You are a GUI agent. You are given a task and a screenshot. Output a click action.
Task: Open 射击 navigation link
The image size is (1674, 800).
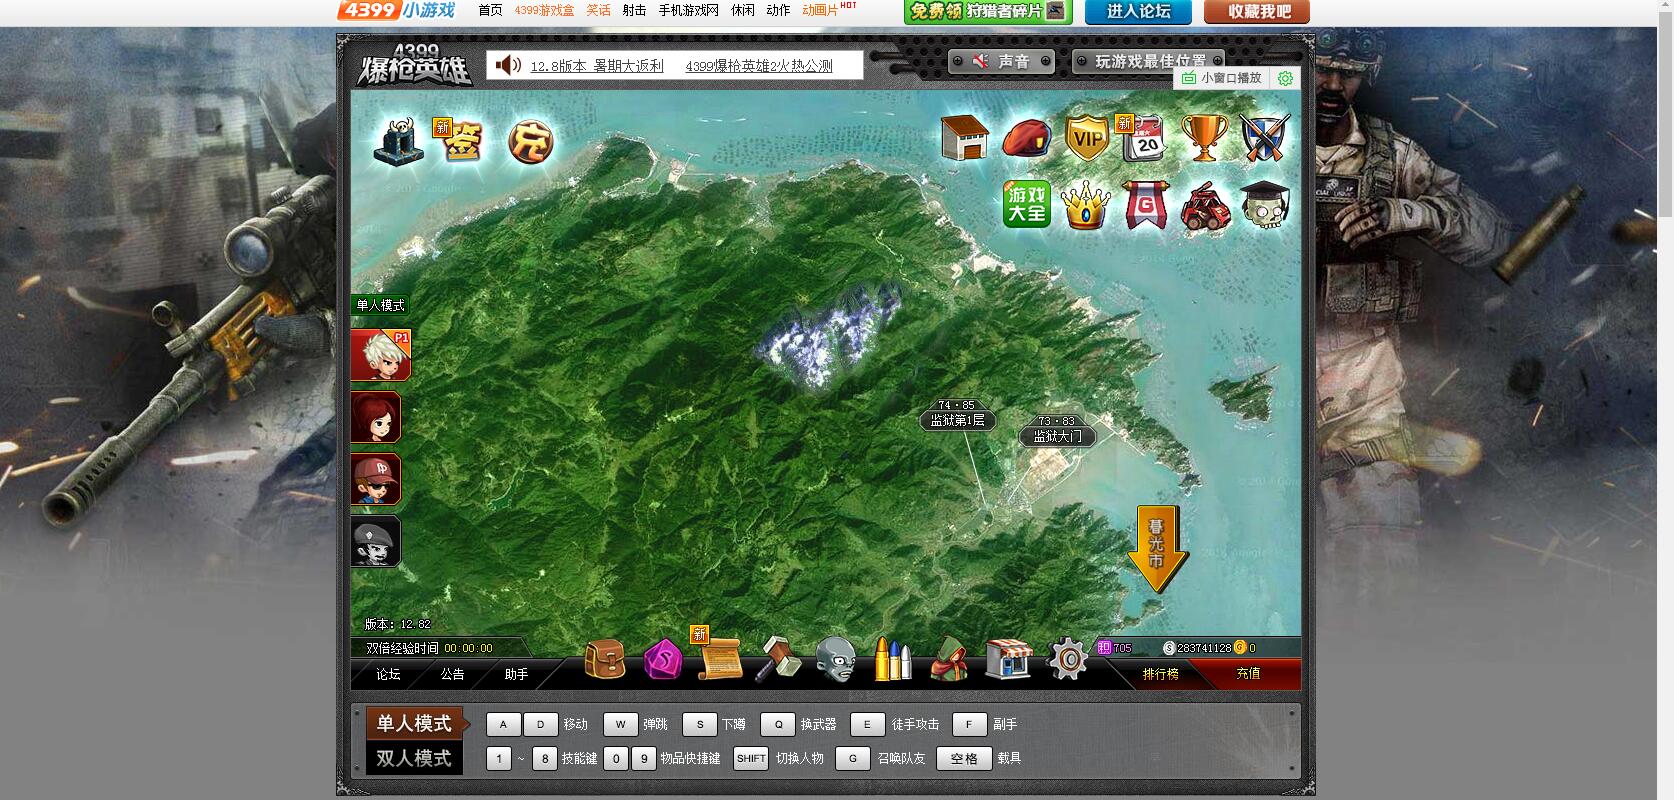[x=634, y=10]
